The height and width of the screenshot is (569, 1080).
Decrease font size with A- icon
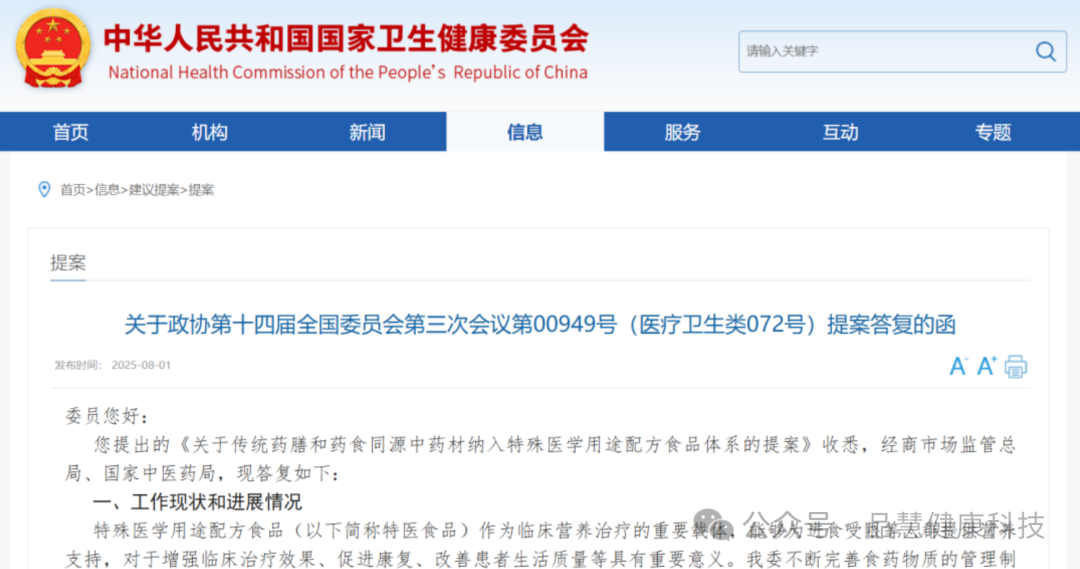point(958,366)
